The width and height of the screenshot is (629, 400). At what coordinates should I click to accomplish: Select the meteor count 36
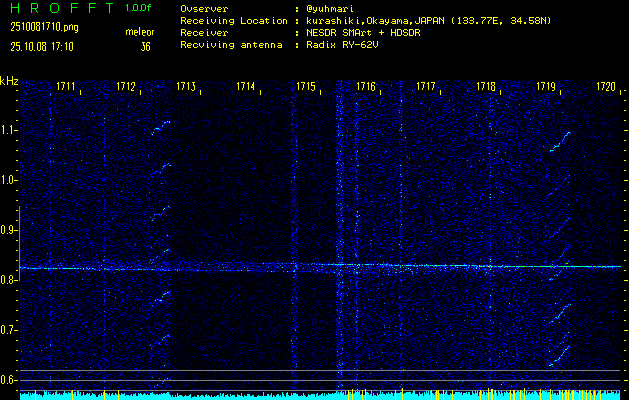point(145,47)
